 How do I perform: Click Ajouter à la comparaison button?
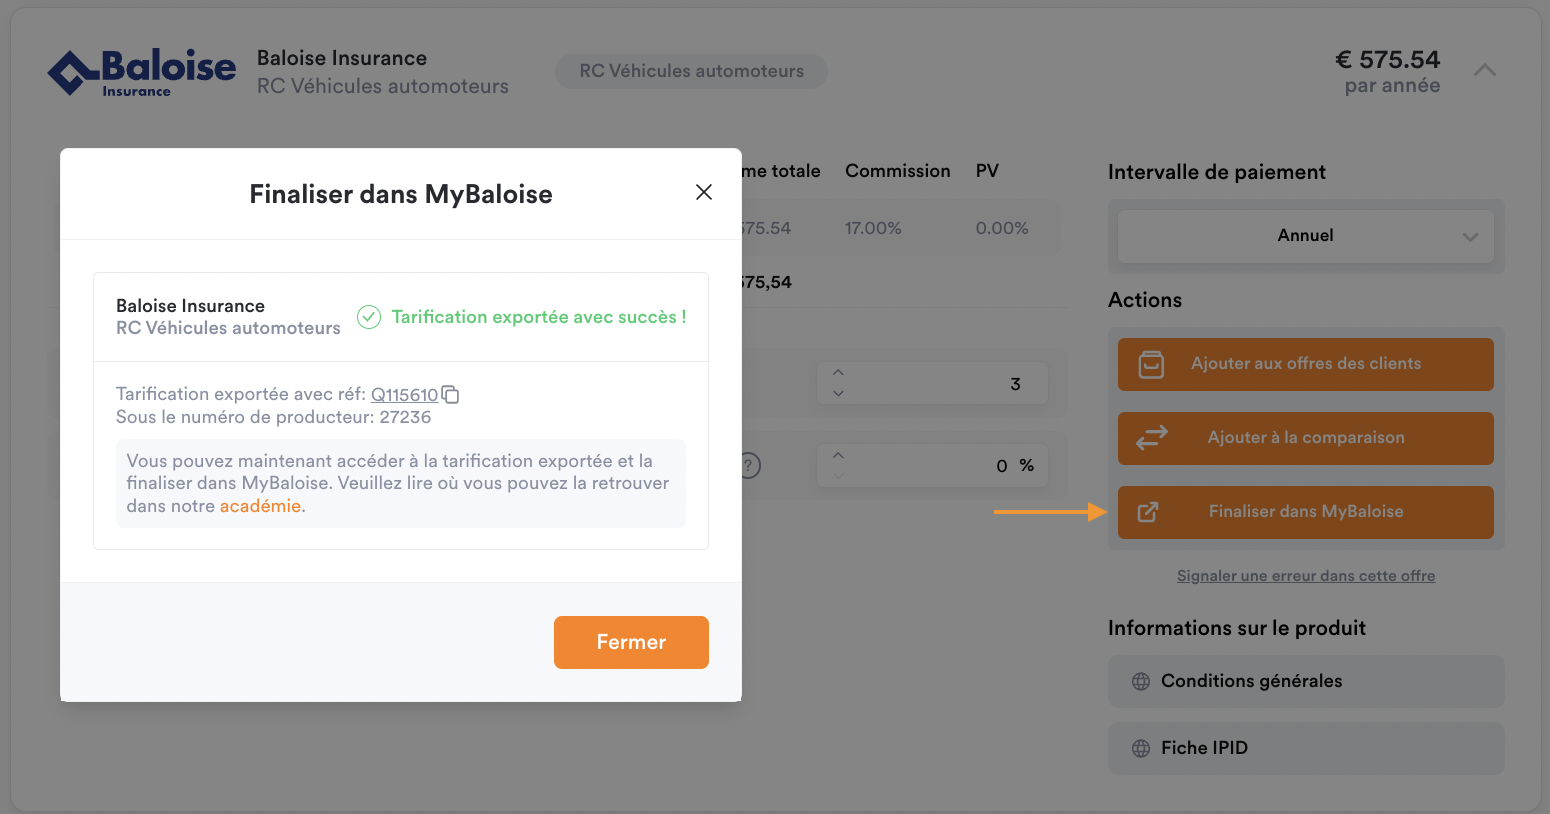click(x=1305, y=438)
